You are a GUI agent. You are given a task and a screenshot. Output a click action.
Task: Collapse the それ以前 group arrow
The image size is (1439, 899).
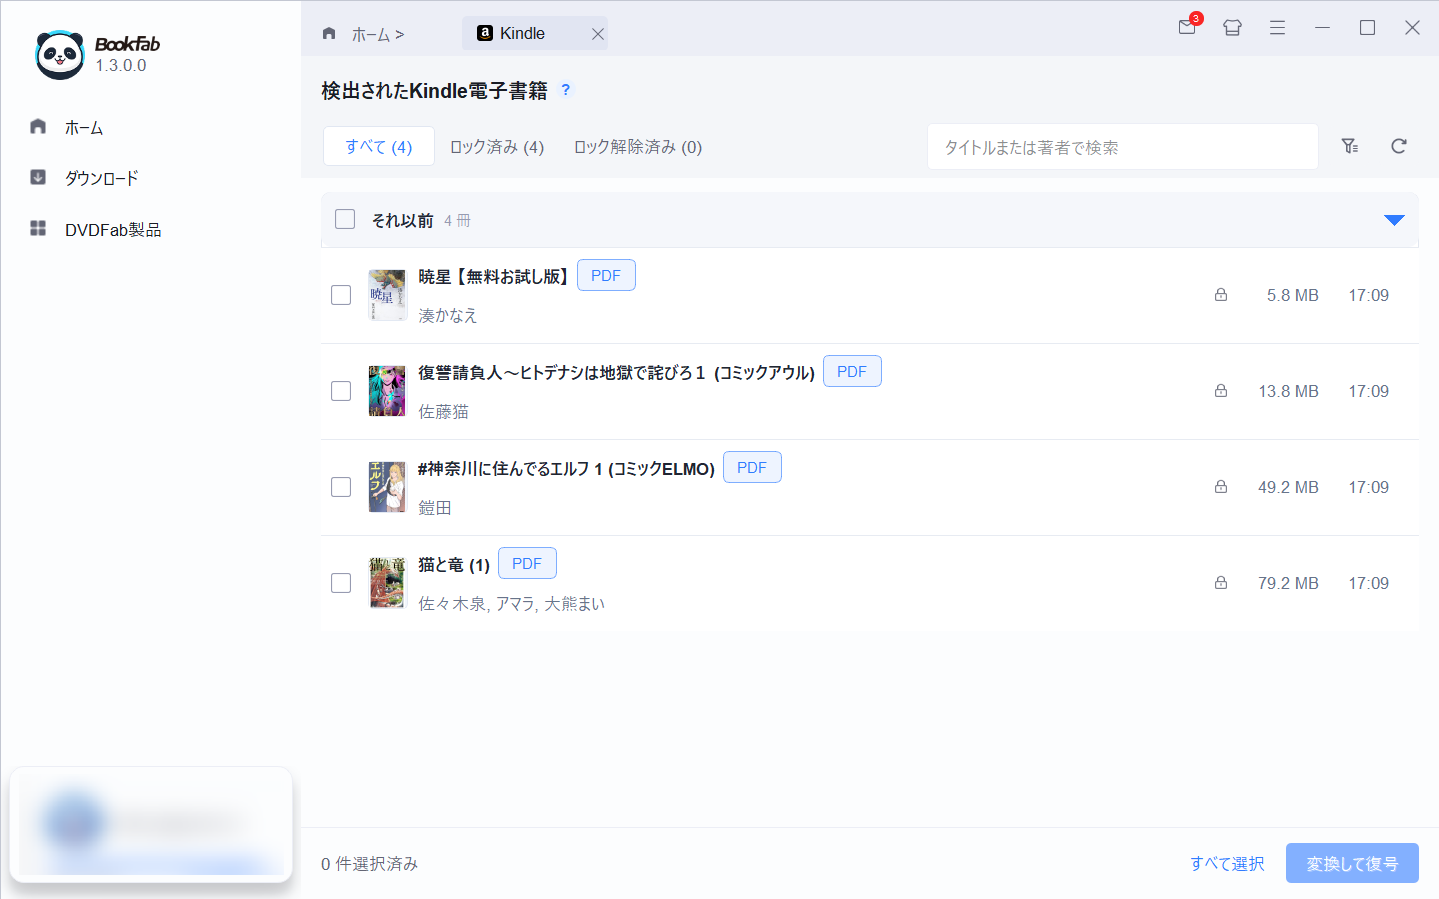[x=1394, y=220]
